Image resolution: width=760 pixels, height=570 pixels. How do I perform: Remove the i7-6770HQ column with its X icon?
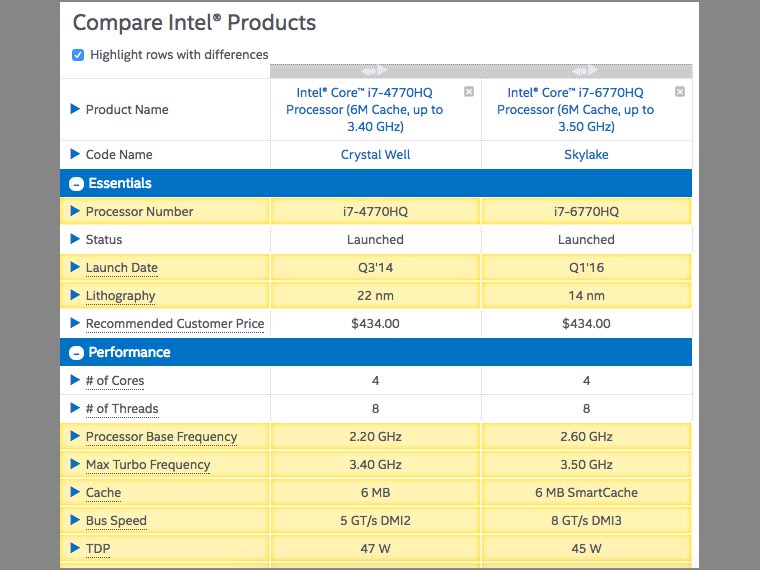(x=680, y=92)
